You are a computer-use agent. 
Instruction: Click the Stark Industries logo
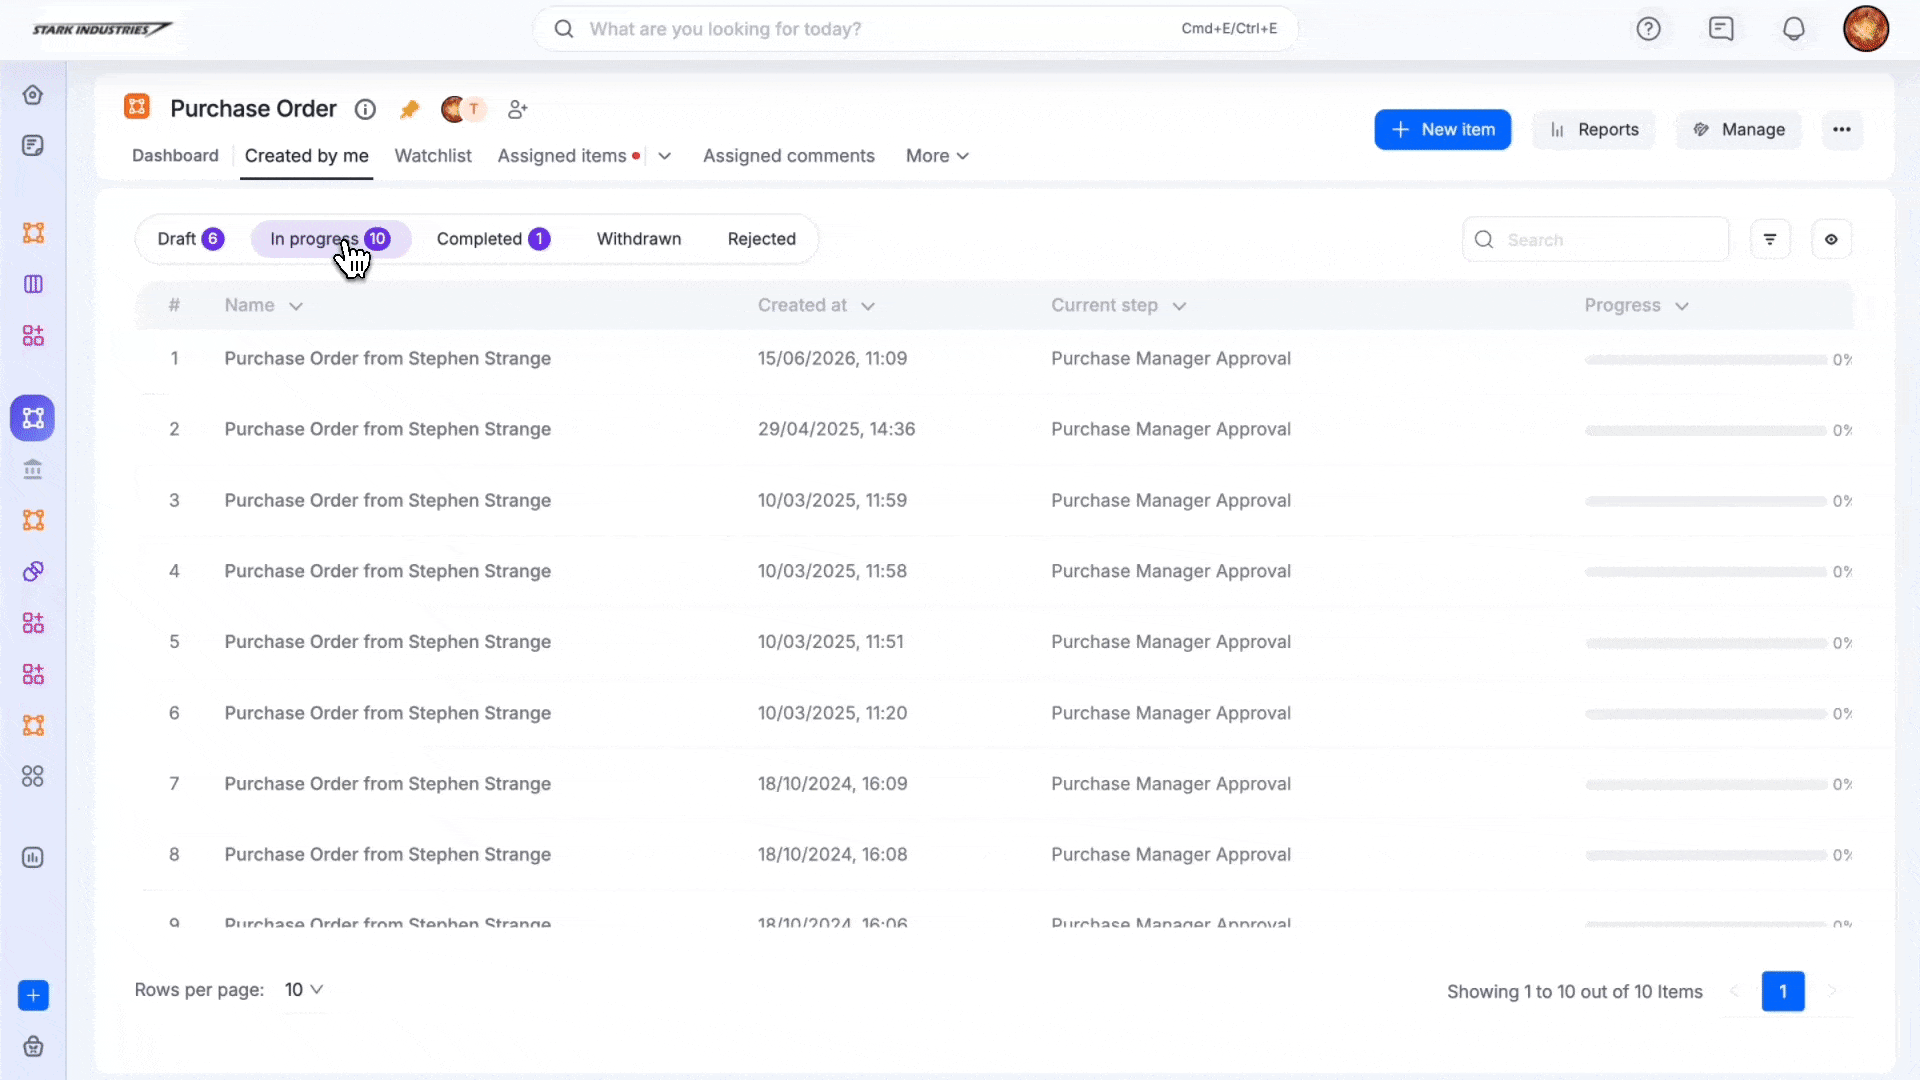(x=102, y=29)
